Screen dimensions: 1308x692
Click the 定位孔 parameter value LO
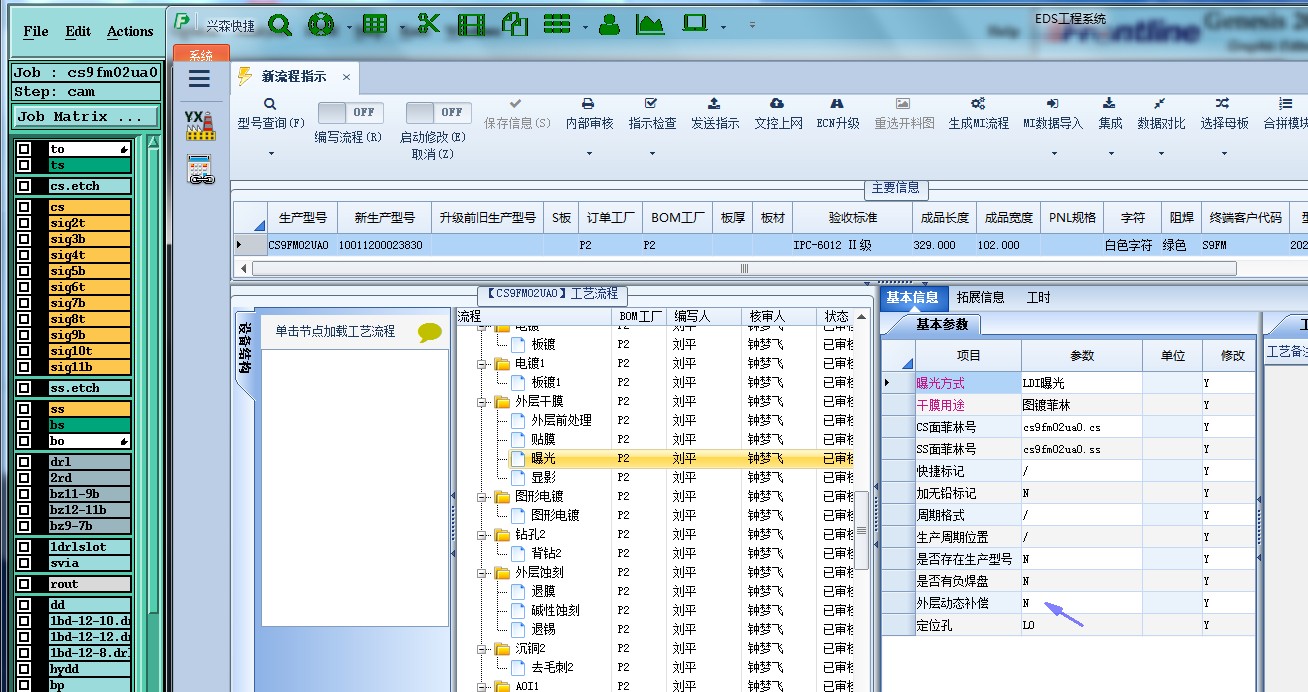pyautogui.click(x=1081, y=625)
